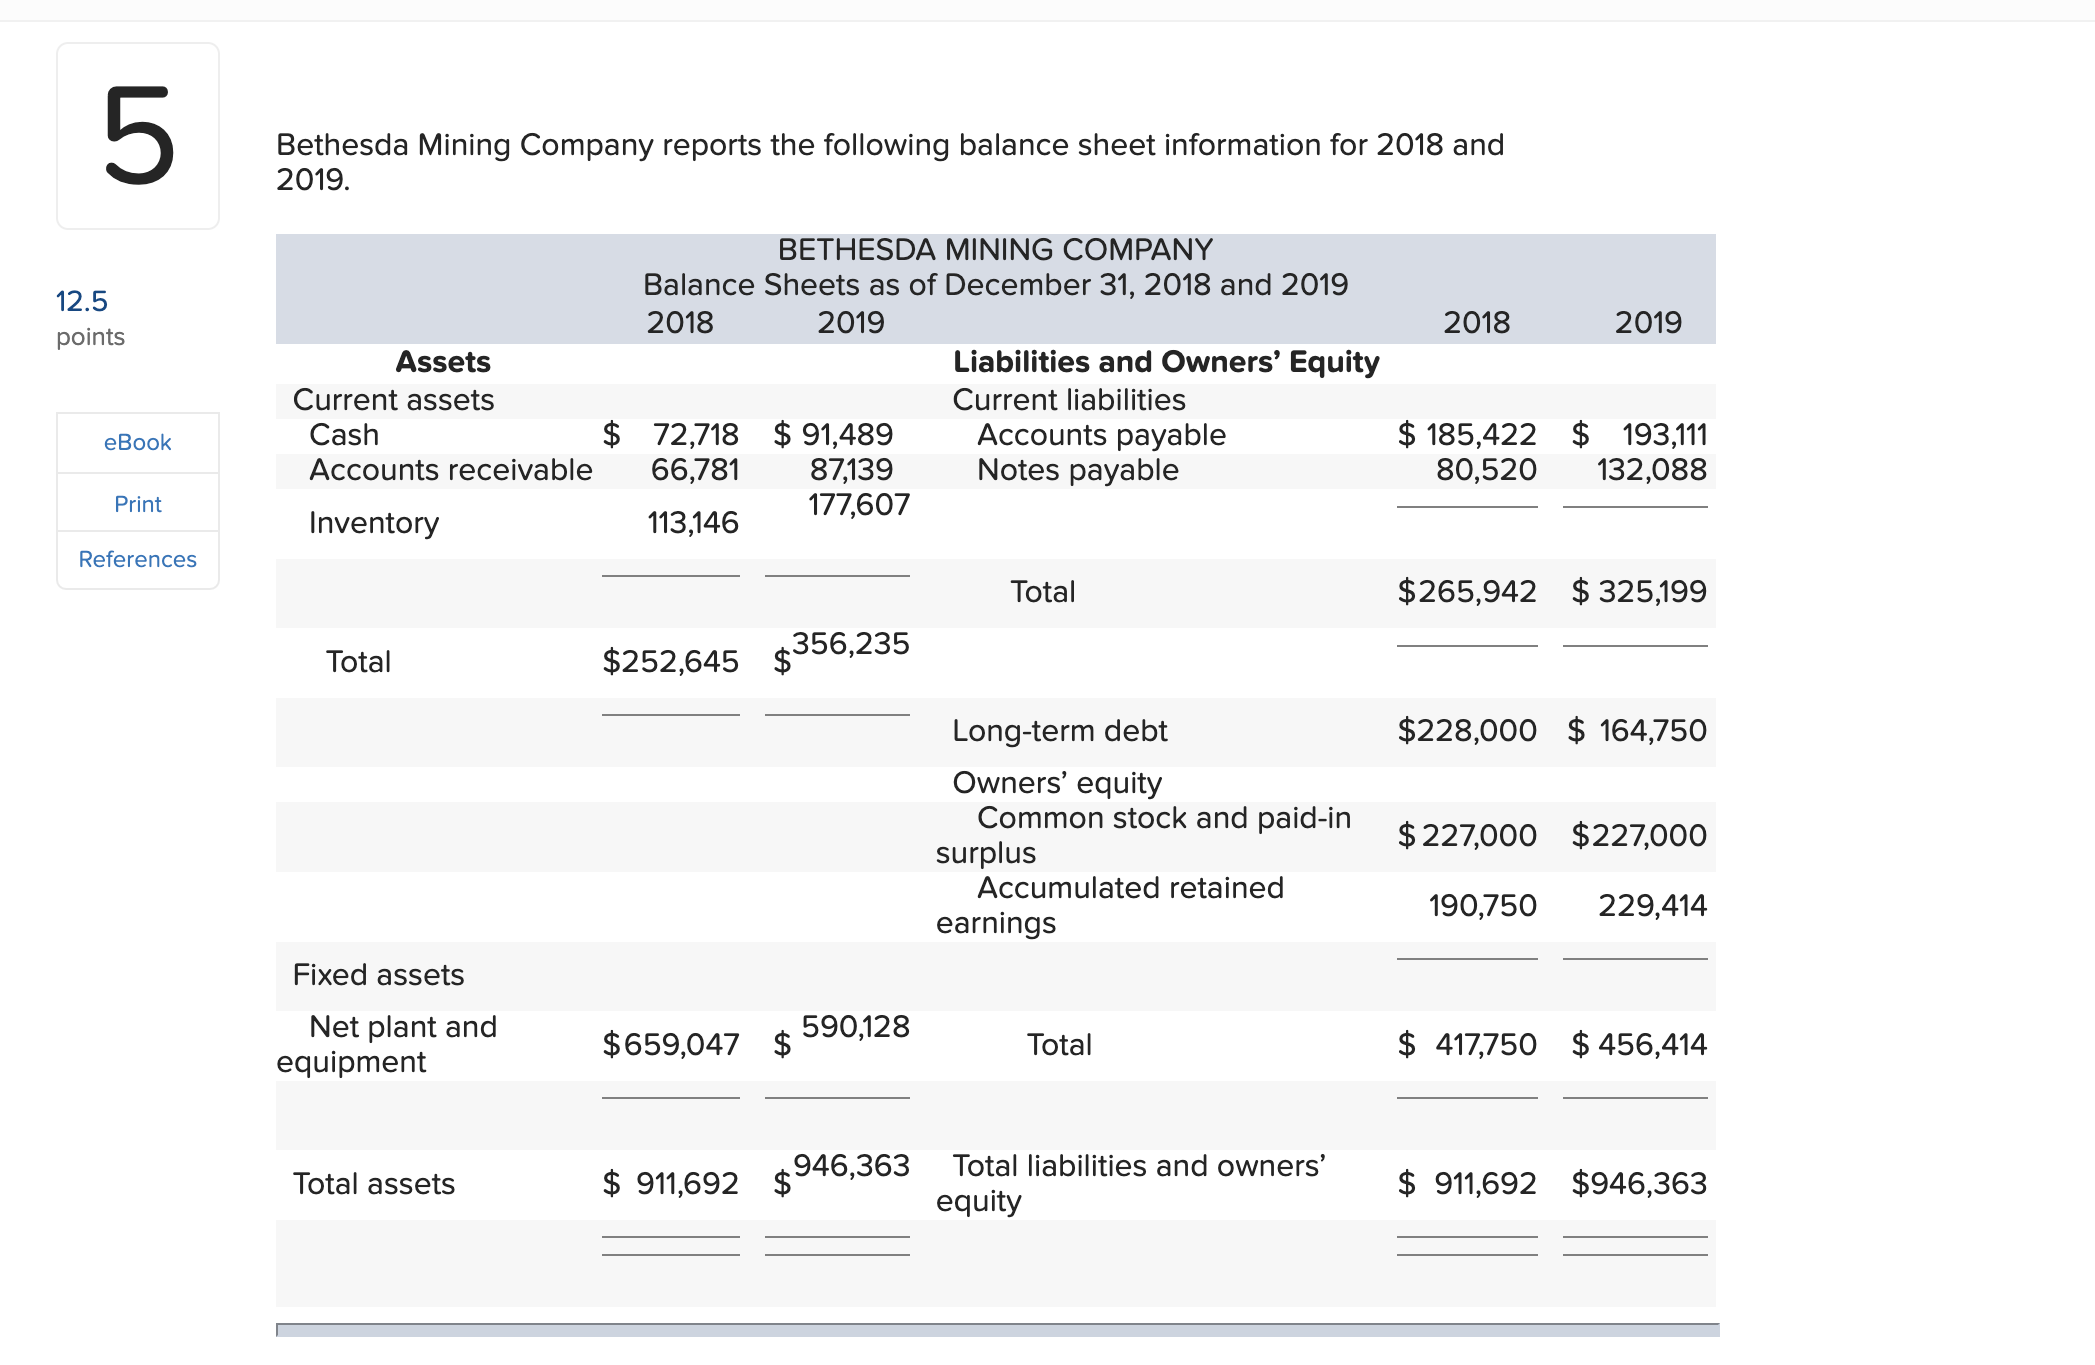Click the Print link
The image size is (2095, 1365).
tap(137, 504)
